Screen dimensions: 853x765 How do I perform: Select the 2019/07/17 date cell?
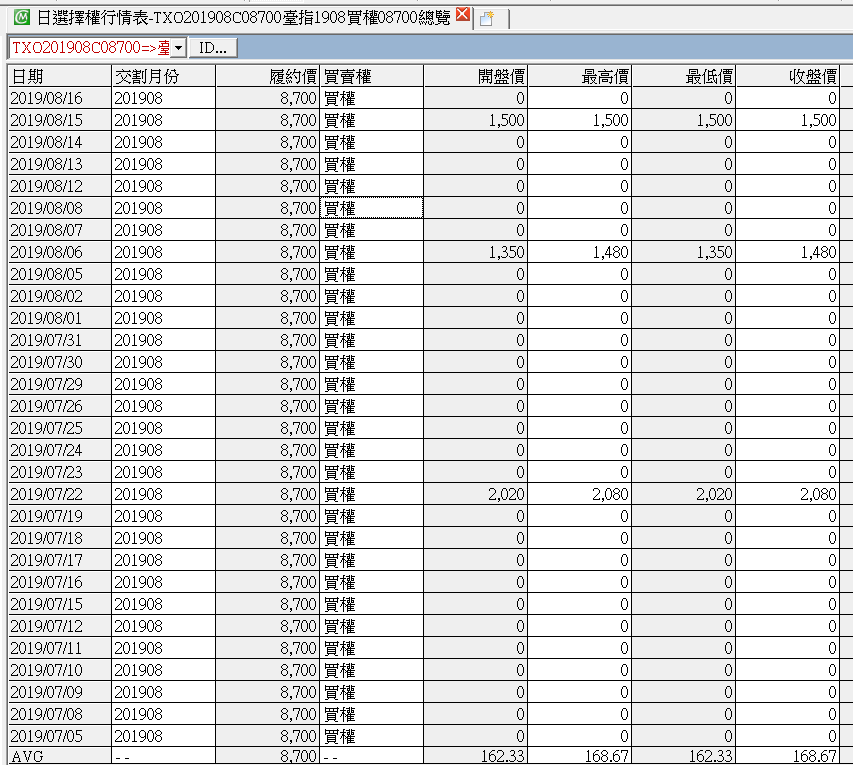click(x=59, y=560)
